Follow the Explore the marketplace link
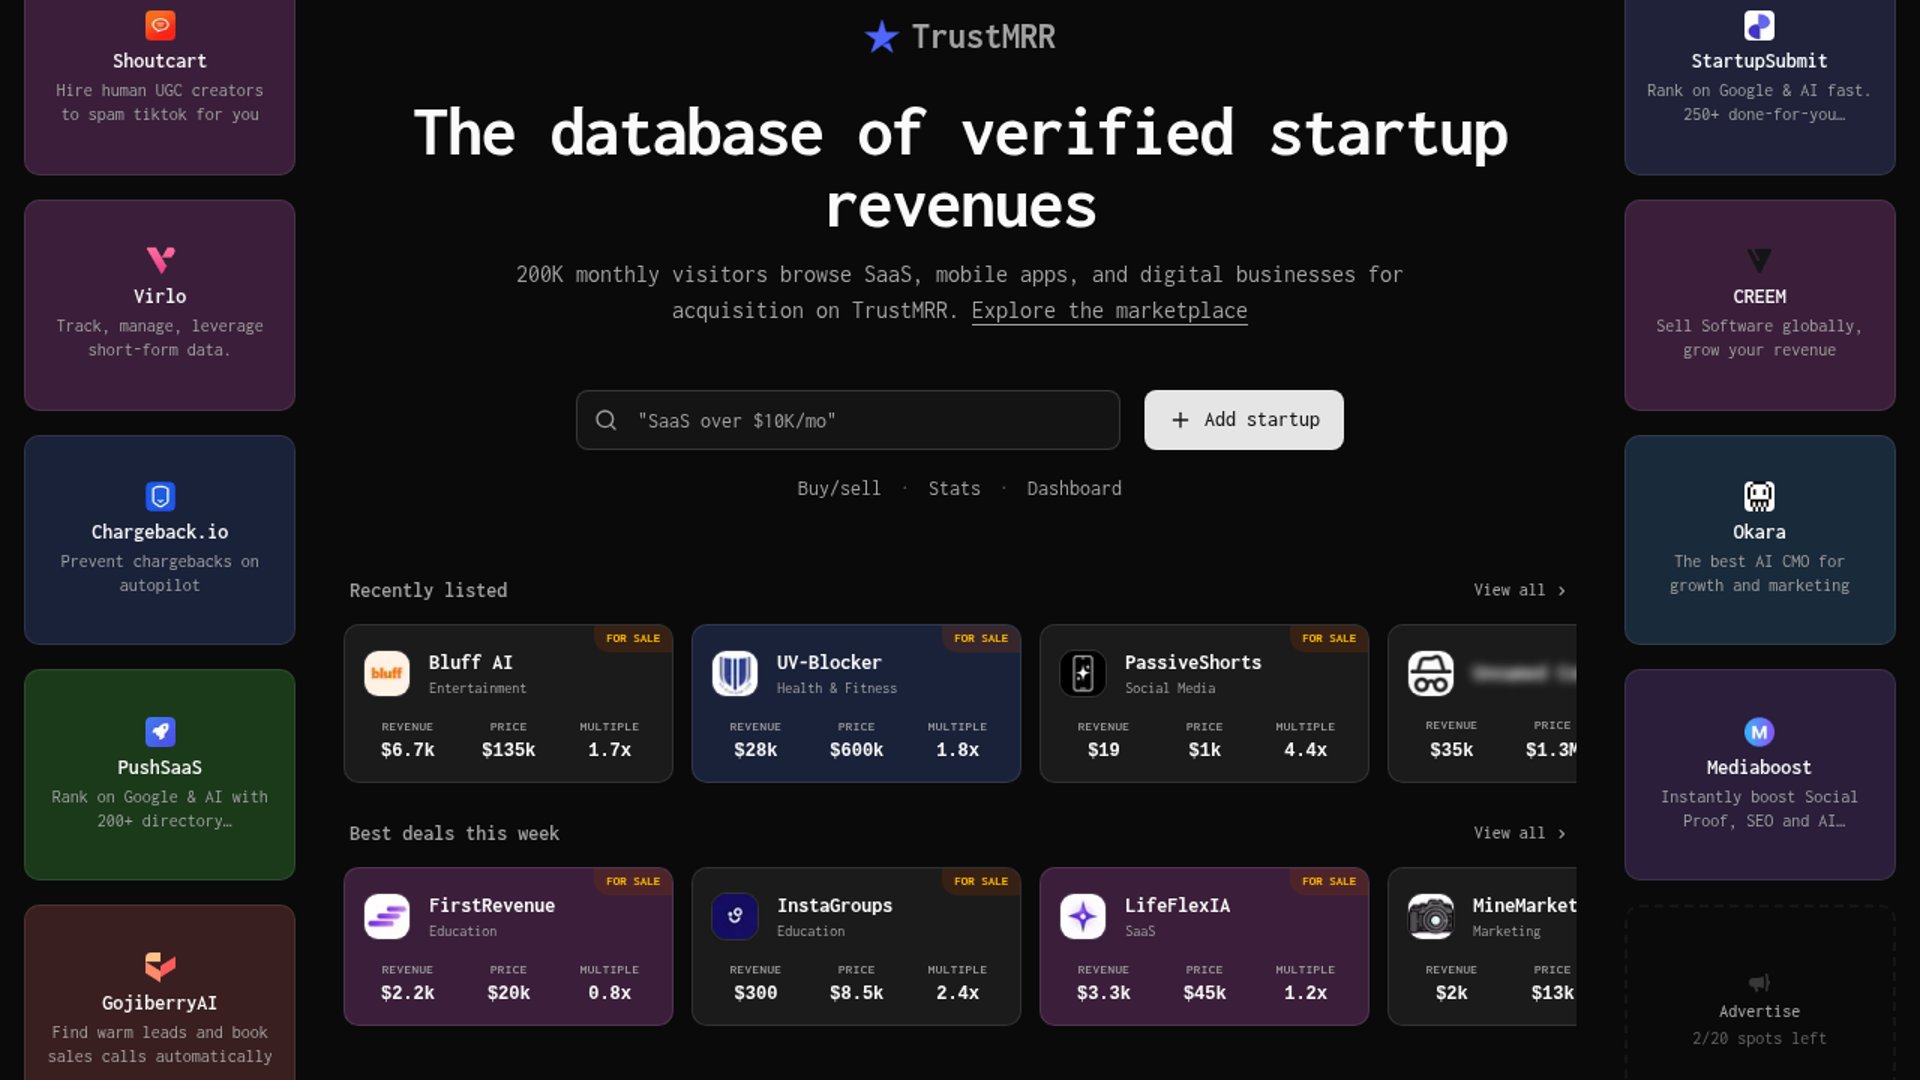Viewport: 1920px width, 1080px height. [1109, 311]
